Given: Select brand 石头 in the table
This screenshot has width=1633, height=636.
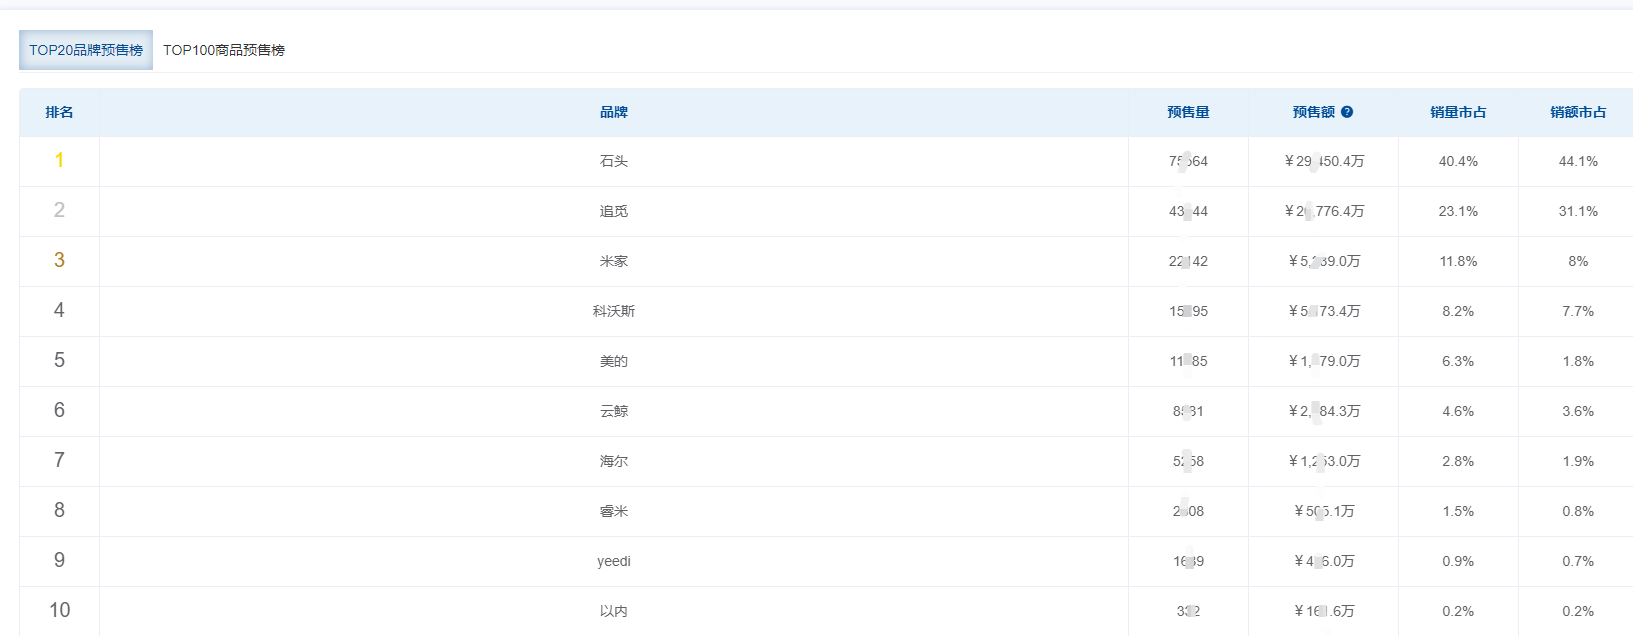Looking at the screenshot, I should (614, 161).
